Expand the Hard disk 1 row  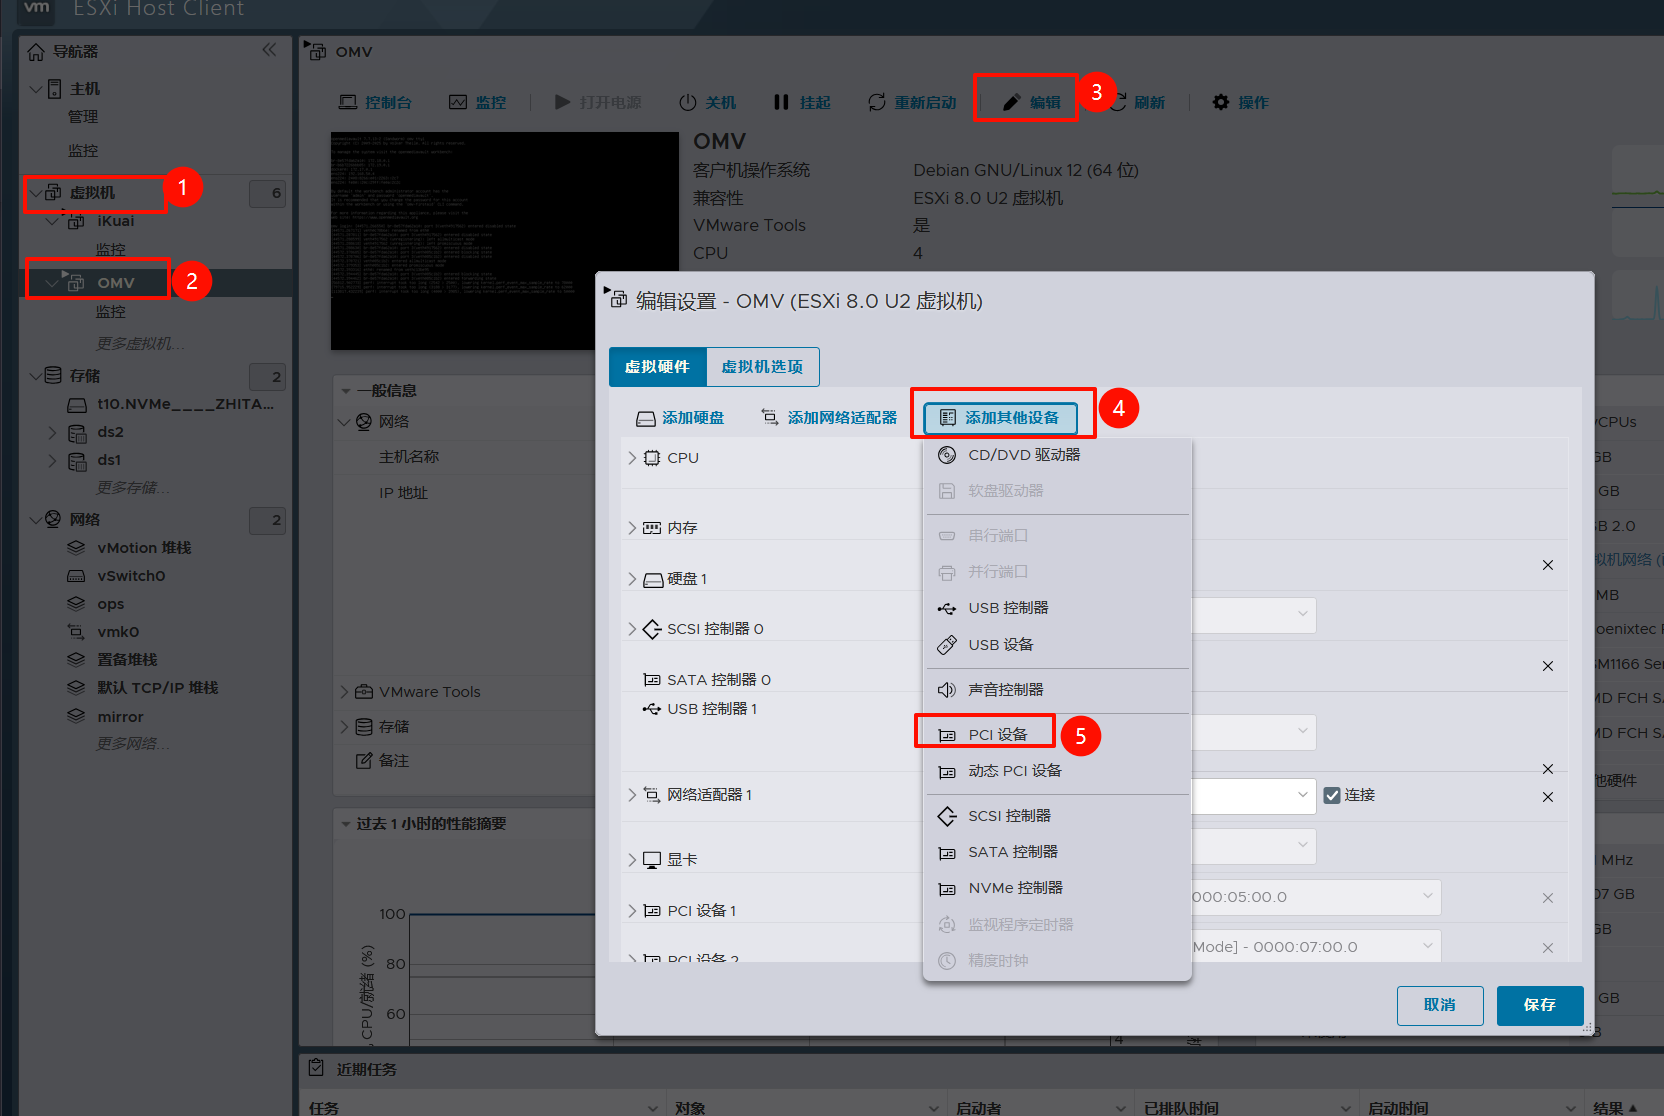pos(632,579)
